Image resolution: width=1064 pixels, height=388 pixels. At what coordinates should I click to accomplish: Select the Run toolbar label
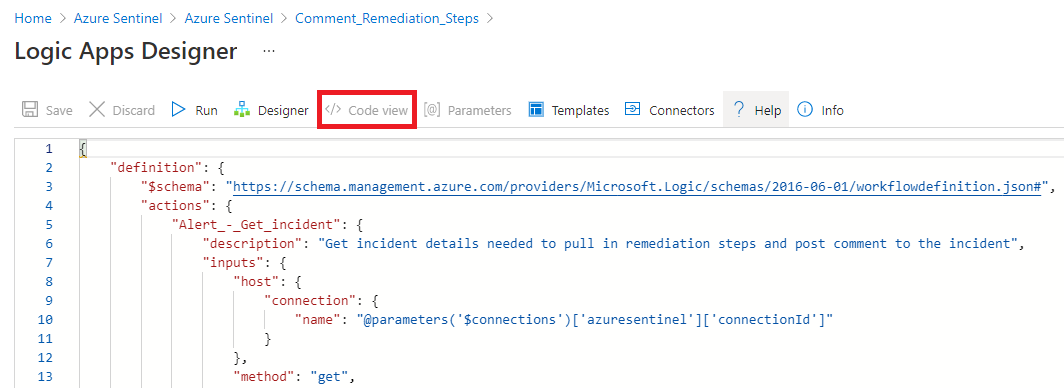[206, 111]
